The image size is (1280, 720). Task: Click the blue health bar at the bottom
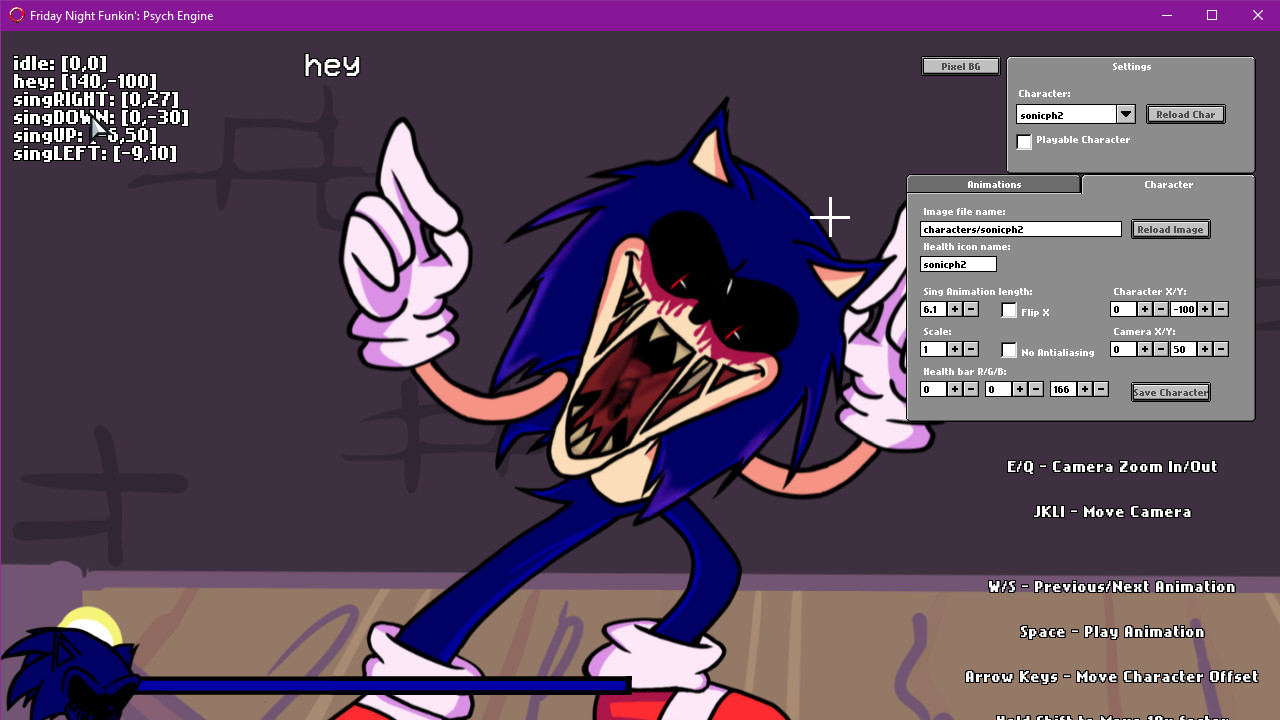385,684
